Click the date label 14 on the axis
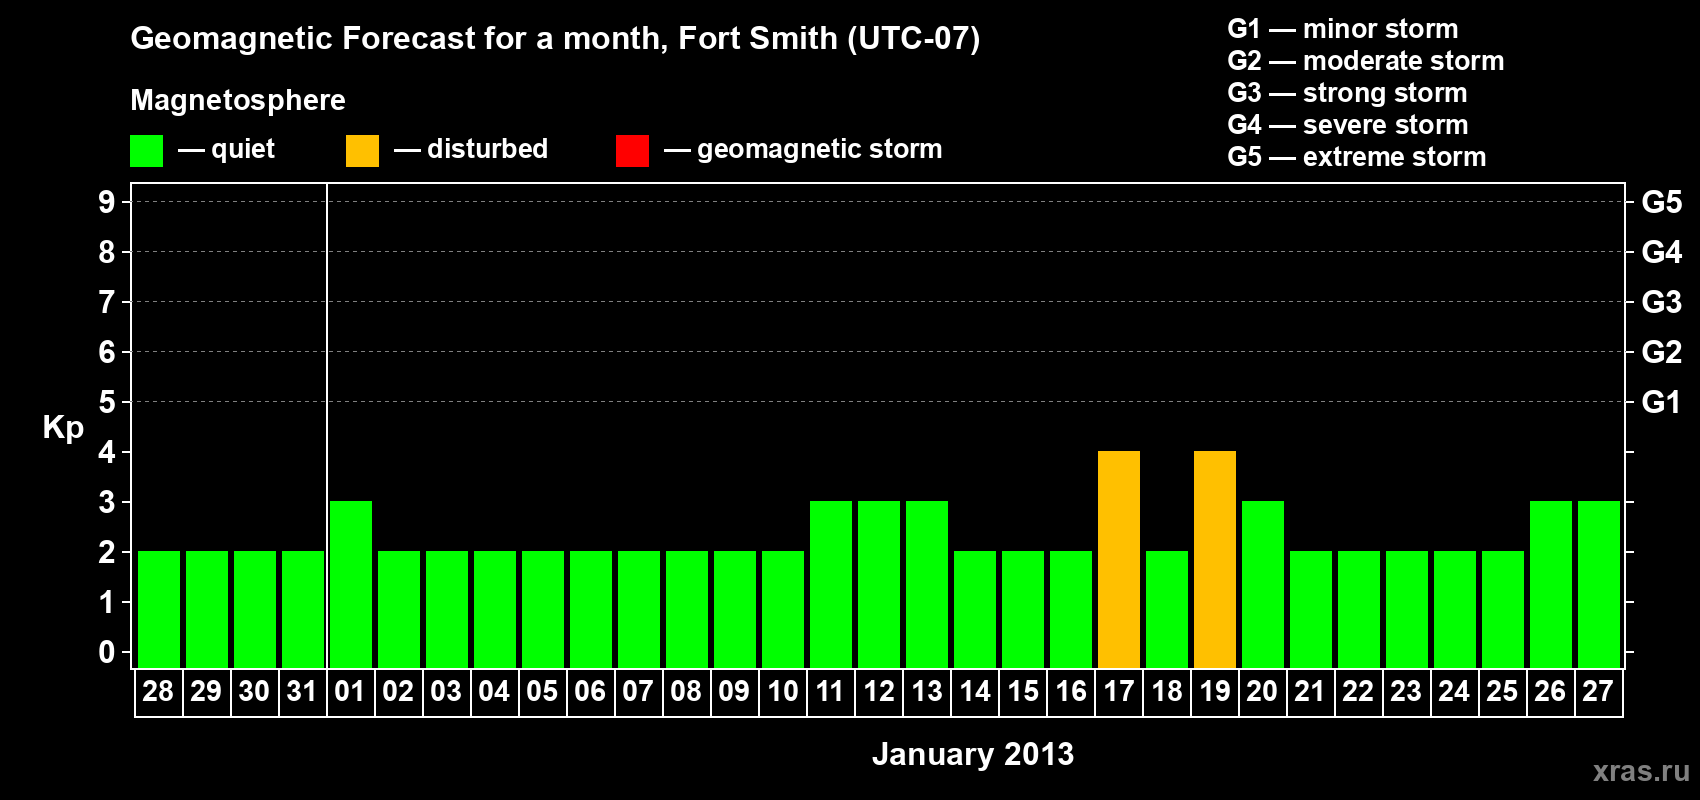Viewport: 1700px width, 800px height. (975, 692)
